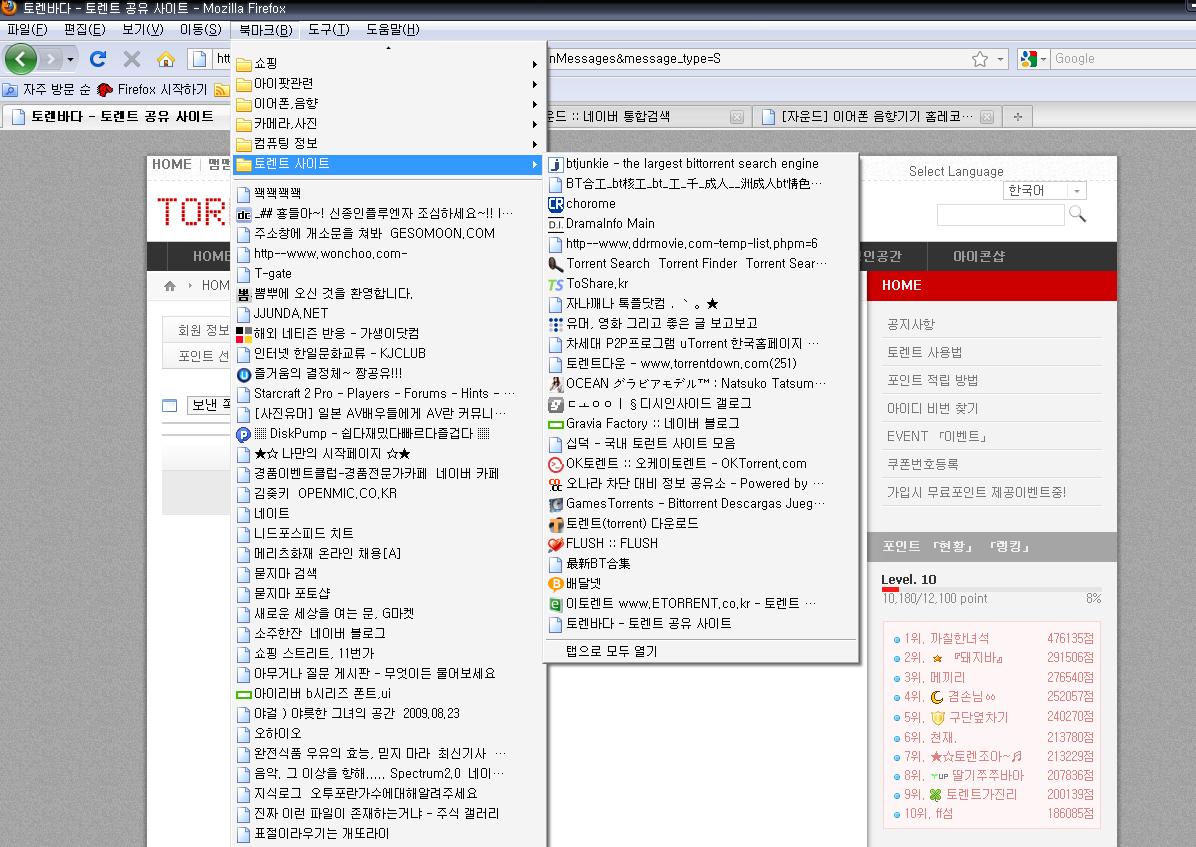The height and width of the screenshot is (847, 1196).
Task: Click the Forward navigation arrow
Action: point(50,59)
